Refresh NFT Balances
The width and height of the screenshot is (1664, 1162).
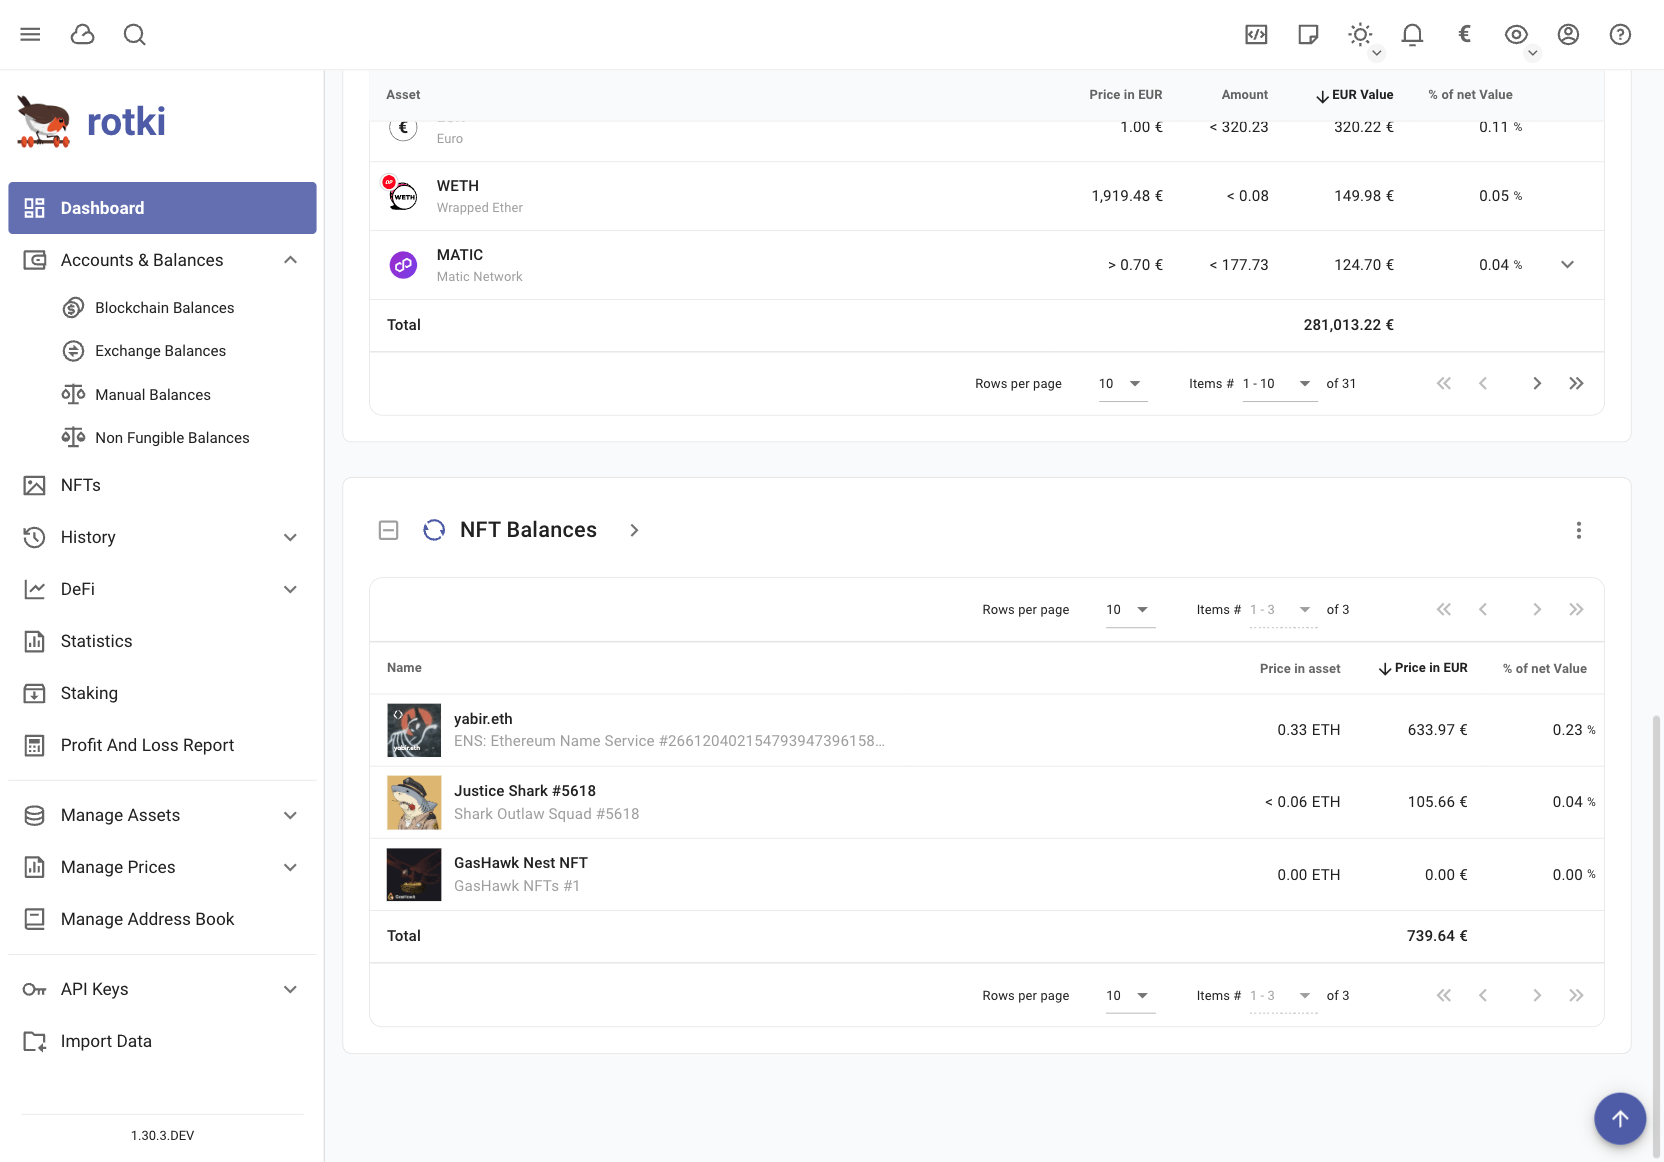click(434, 530)
